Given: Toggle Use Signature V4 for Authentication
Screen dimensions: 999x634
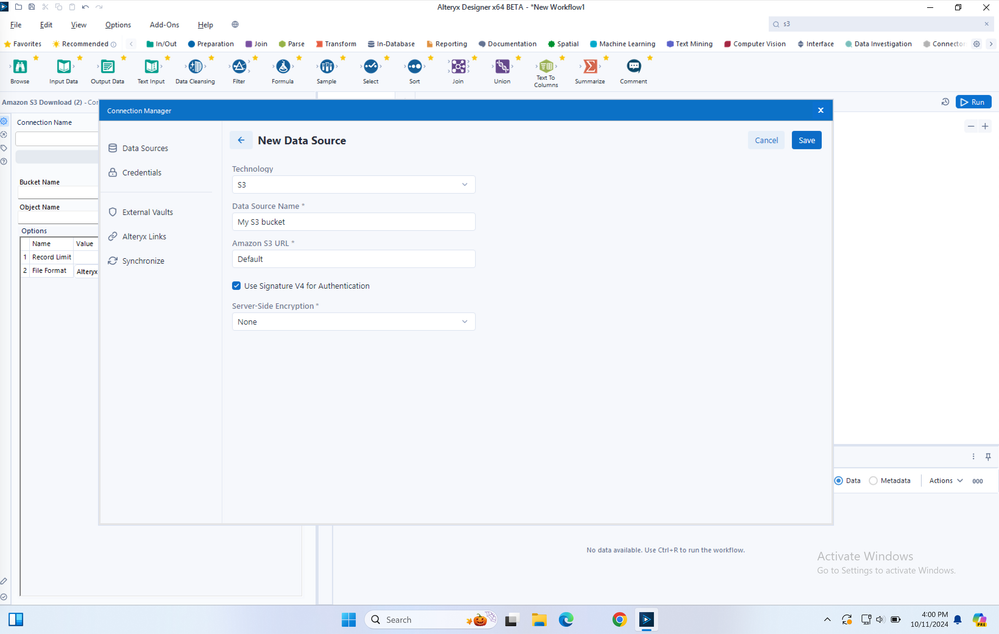Looking at the screenshot, I should click(236, 286).
